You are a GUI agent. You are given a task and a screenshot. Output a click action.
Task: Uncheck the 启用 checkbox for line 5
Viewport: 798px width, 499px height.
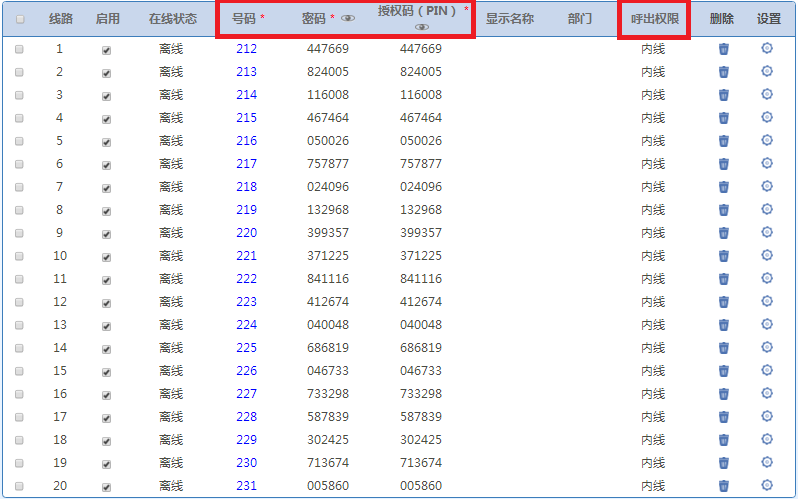click(x=107, y=142)
